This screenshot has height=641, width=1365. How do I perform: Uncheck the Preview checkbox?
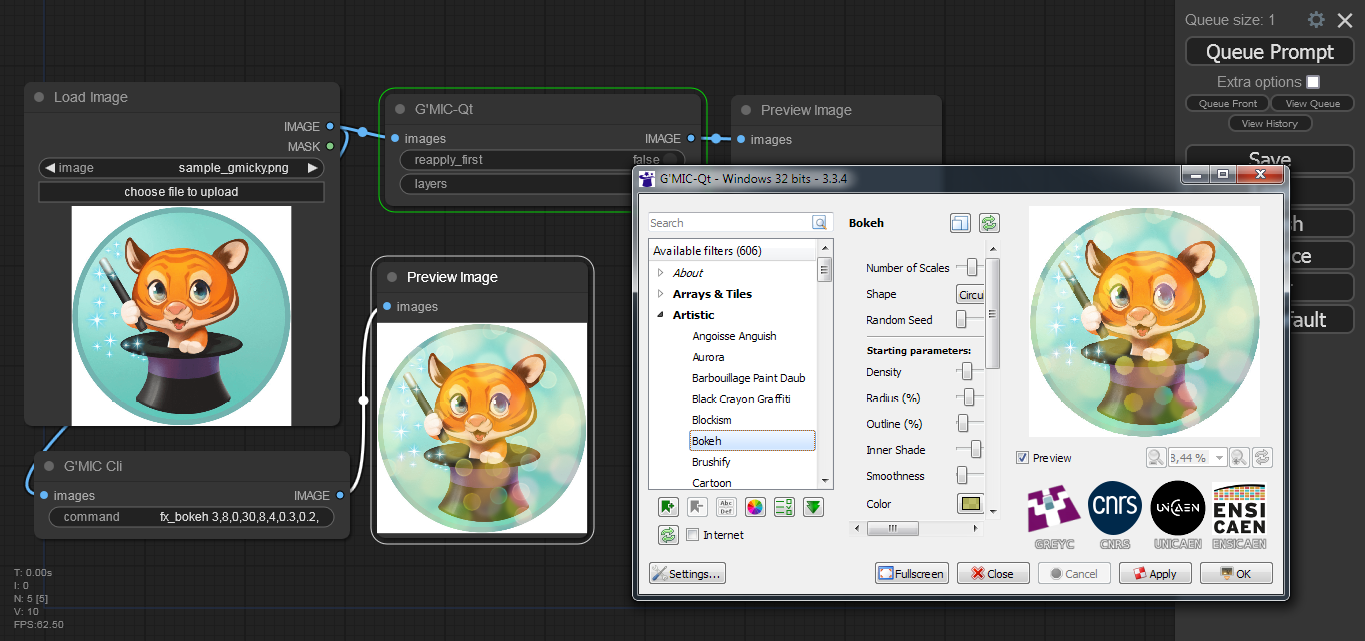click(x=1022, y=458)
